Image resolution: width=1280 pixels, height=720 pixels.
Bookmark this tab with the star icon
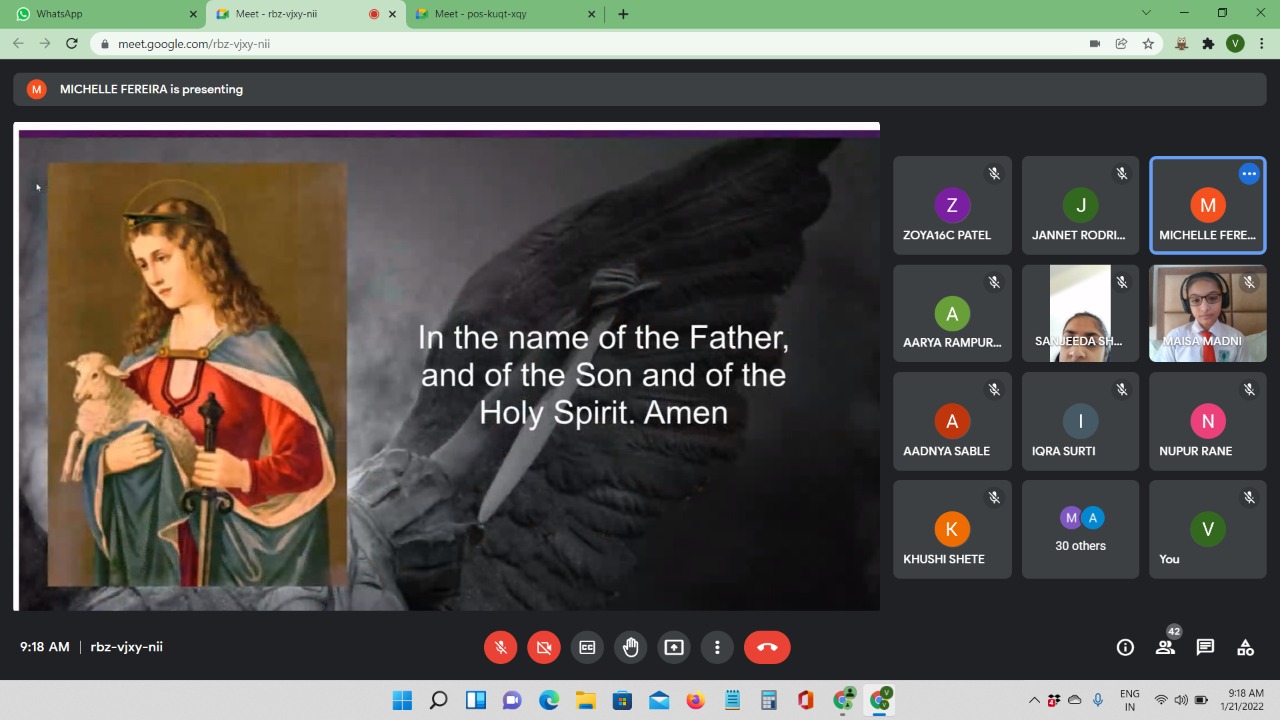tap(1148, 44)
